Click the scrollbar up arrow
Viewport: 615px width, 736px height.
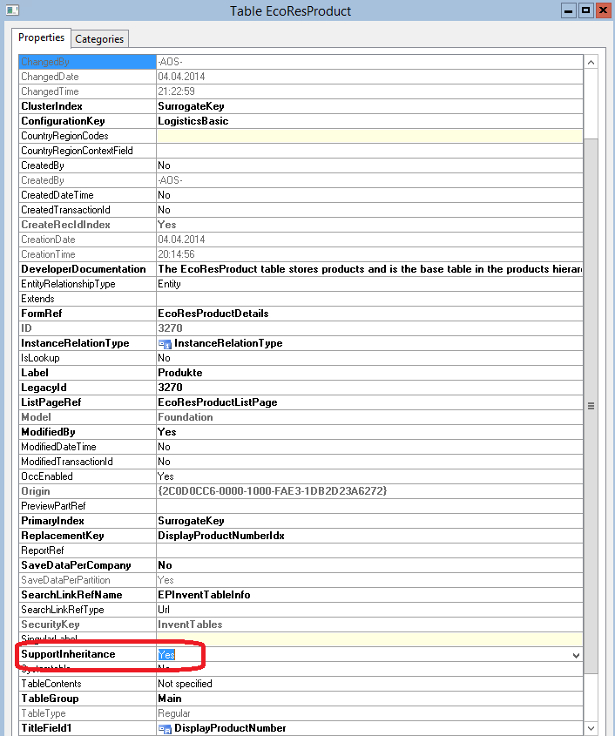591,62
